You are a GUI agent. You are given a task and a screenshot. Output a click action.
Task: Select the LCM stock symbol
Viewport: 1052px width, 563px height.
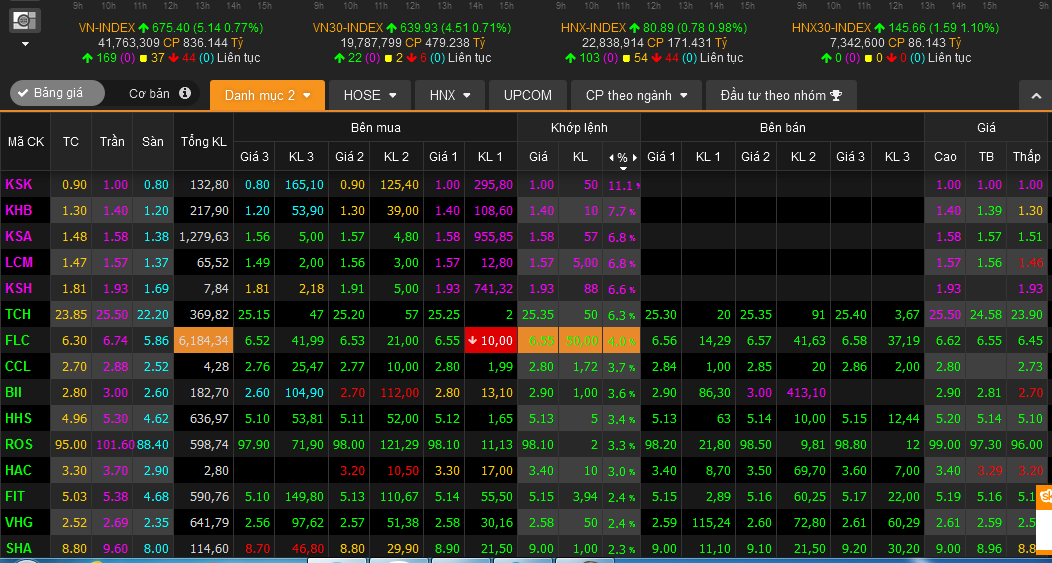tap(19, 262)
